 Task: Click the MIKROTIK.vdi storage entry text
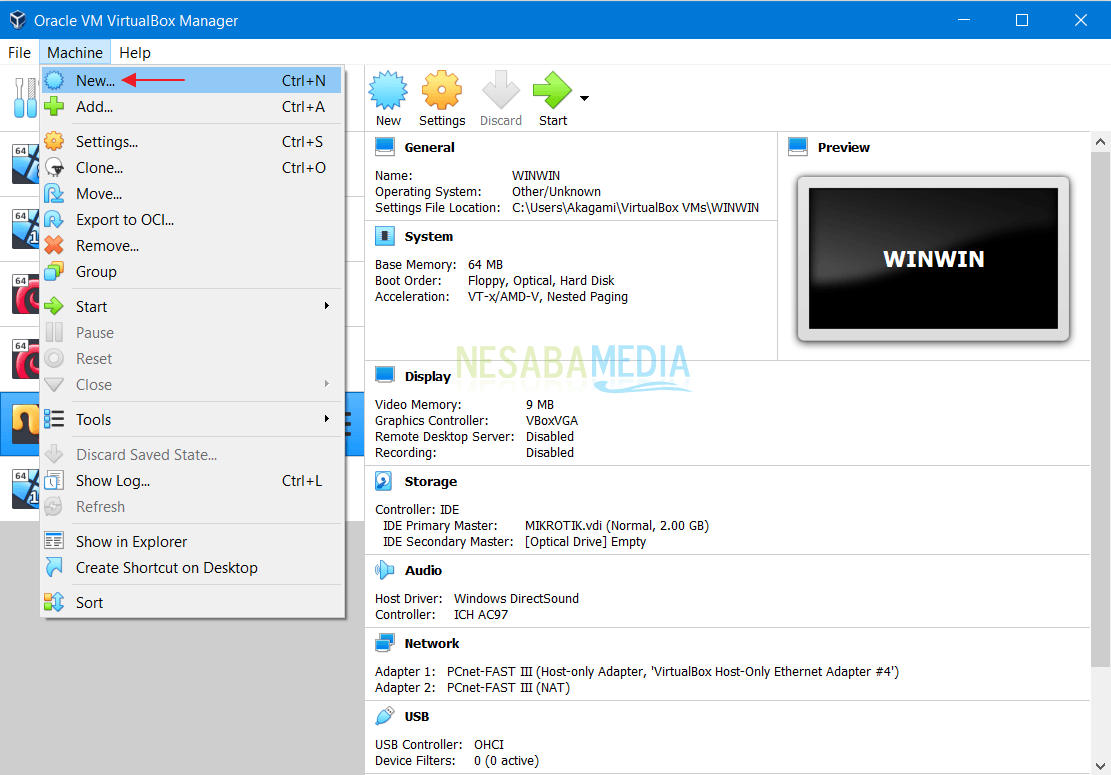pos(616,526)
